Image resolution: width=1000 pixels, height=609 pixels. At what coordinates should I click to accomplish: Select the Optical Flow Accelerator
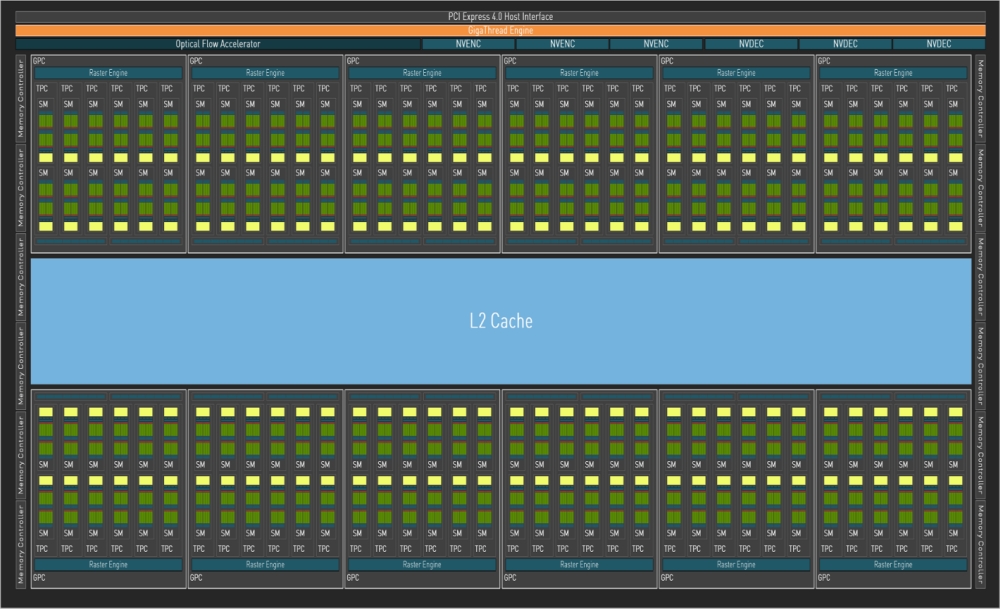pyautogui.click(x=217, y=44)
